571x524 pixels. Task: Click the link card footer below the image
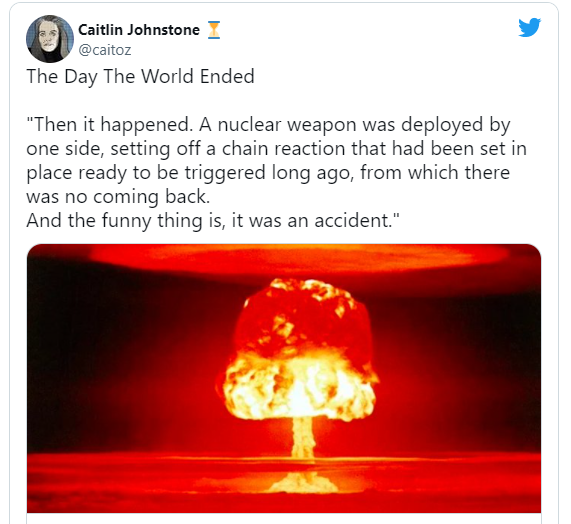point(284,519)
